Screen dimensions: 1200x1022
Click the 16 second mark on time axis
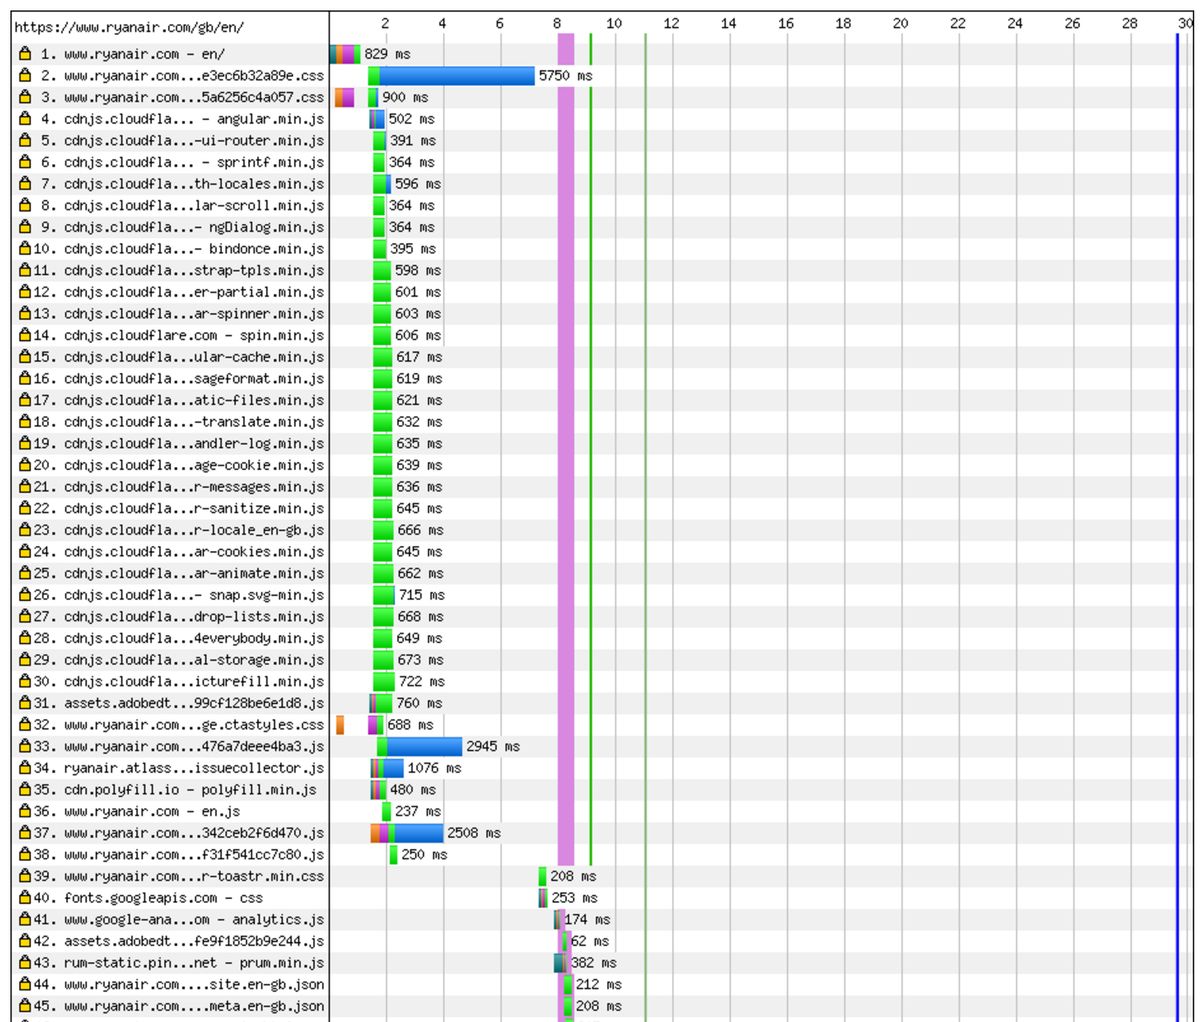click(x=786, y=23)
